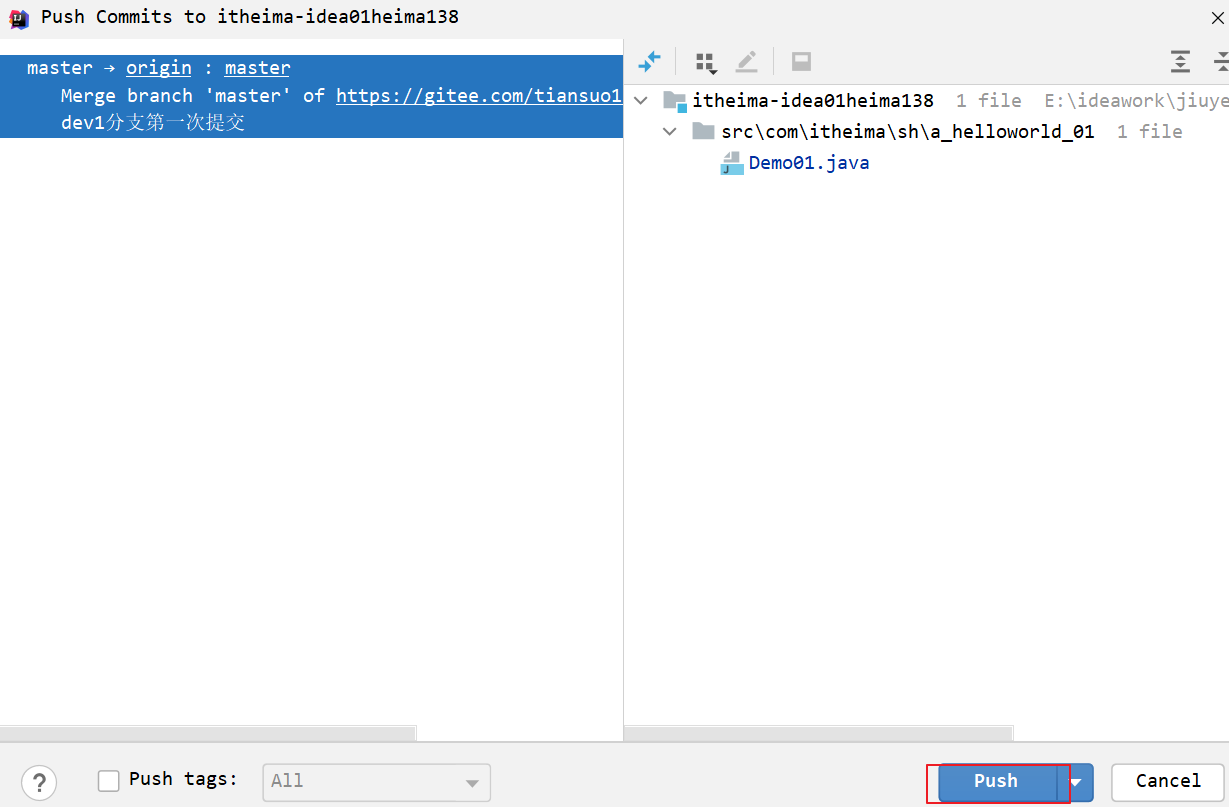Click the Demo01.java file icon

(732, 164)
